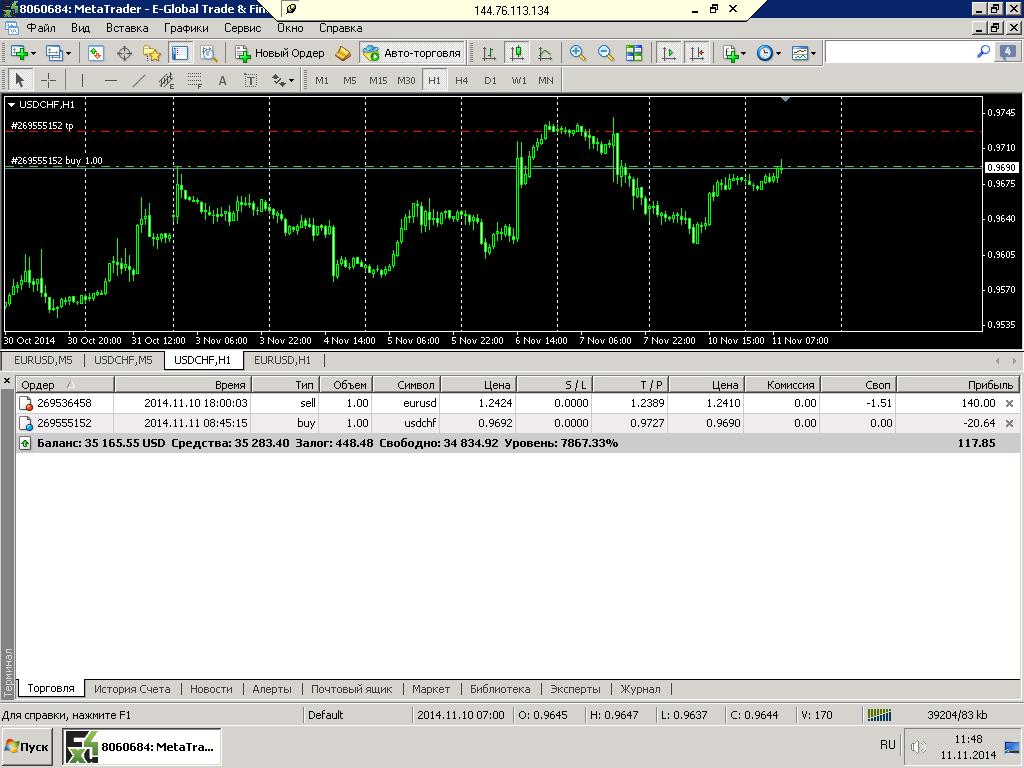The image size is (1024, 768).
Task: Zoom in on the chart
Action: coord(577,53)
